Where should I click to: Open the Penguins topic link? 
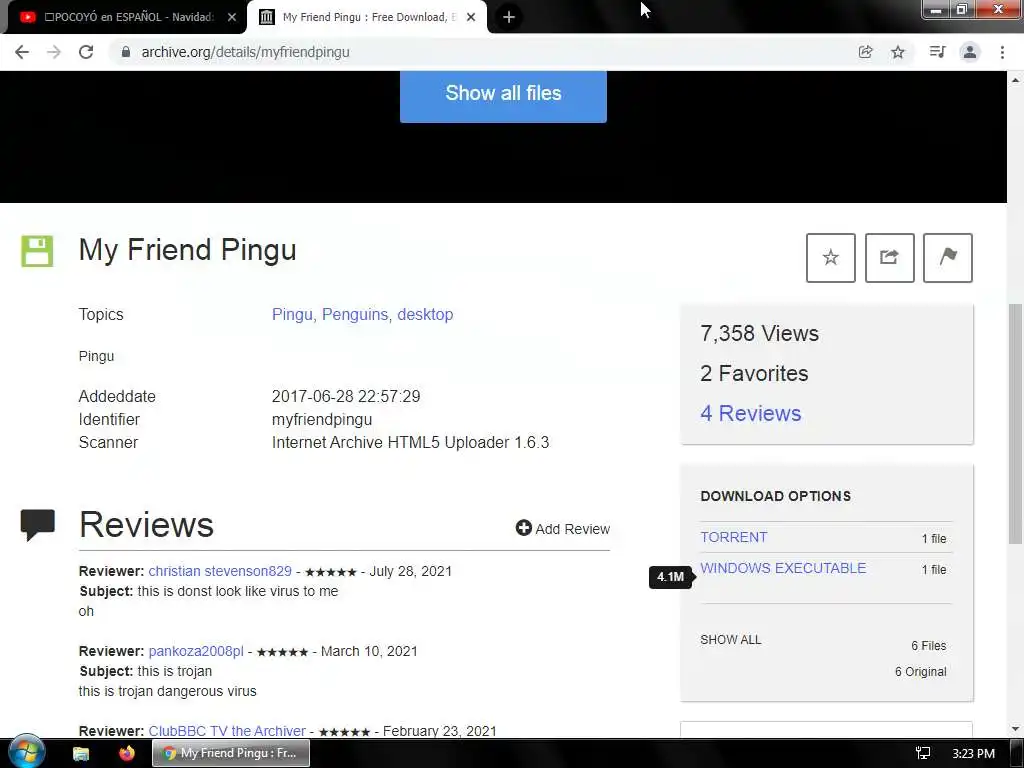355,315
